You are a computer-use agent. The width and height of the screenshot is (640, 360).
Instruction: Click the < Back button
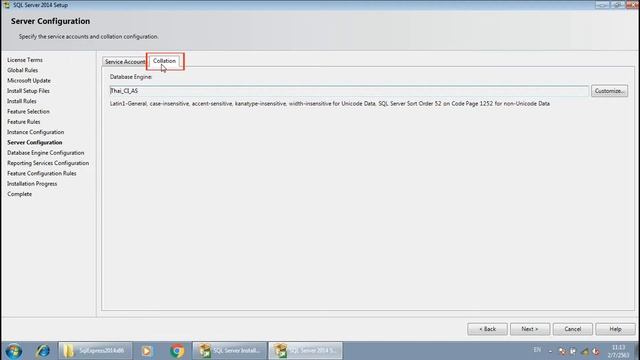(487, 329)
